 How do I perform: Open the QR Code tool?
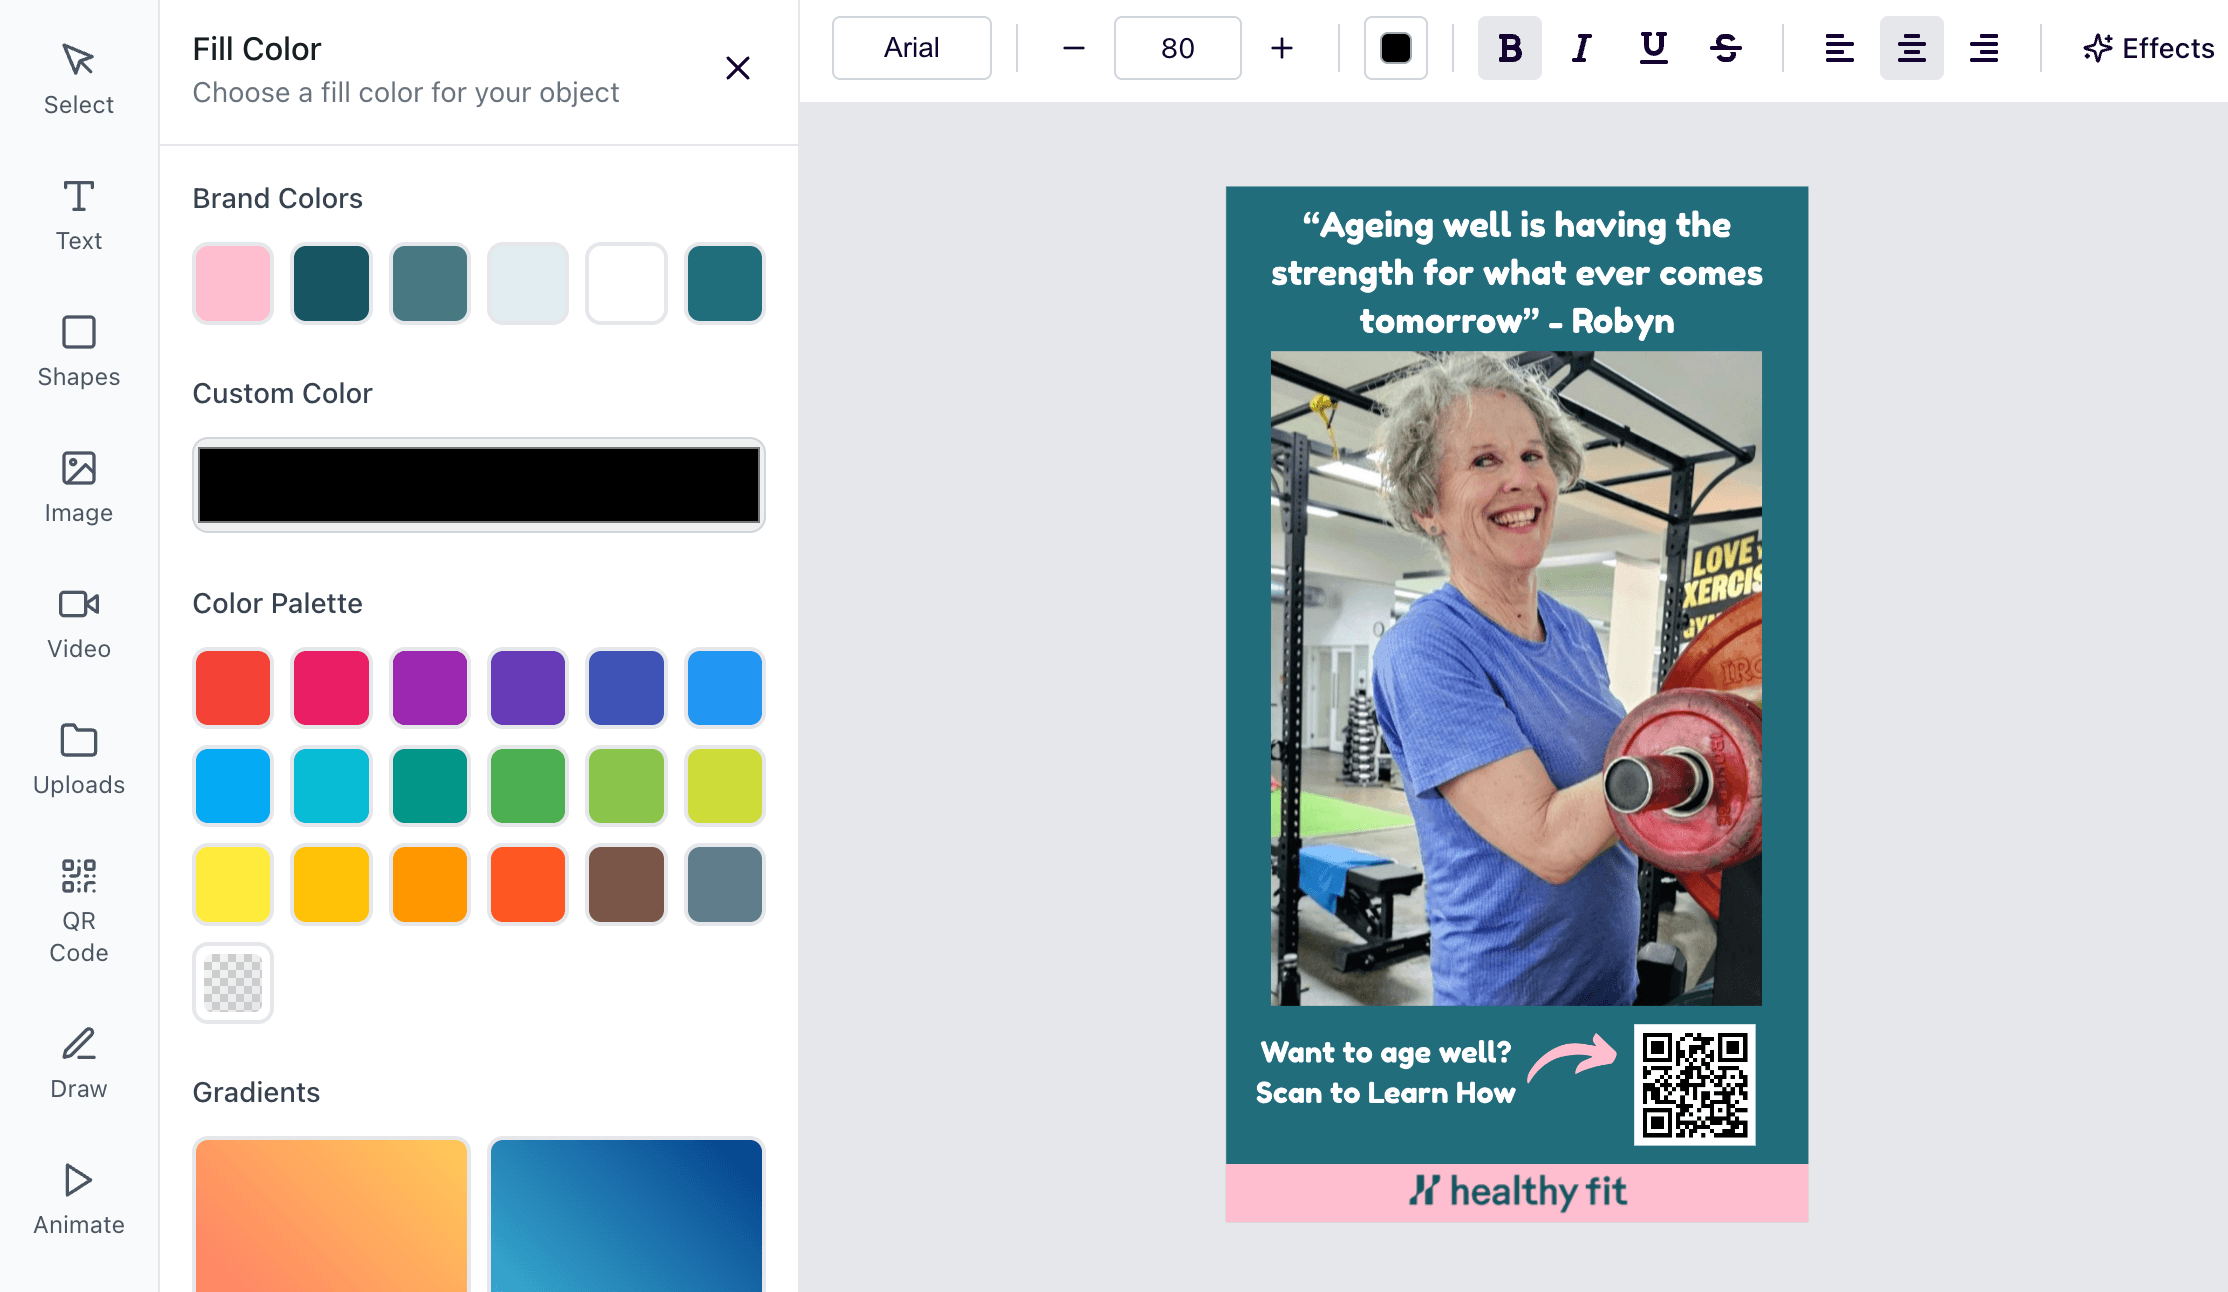point(78,910)
